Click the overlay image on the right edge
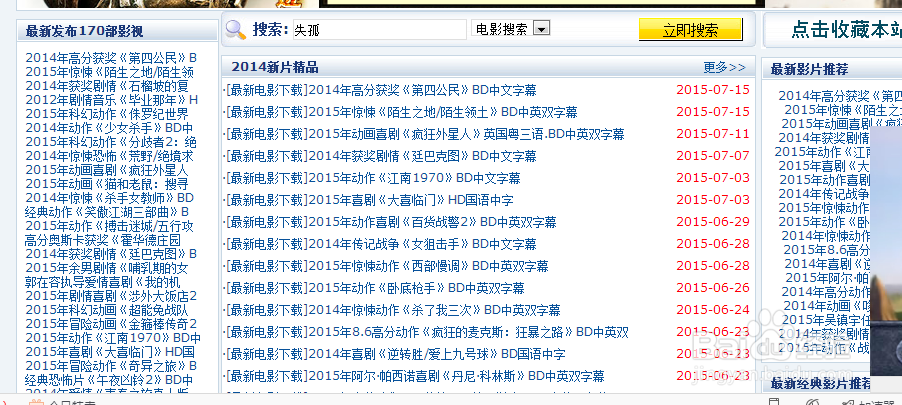The width and height of the screenshot is (902, 405). tap(886, 251)
